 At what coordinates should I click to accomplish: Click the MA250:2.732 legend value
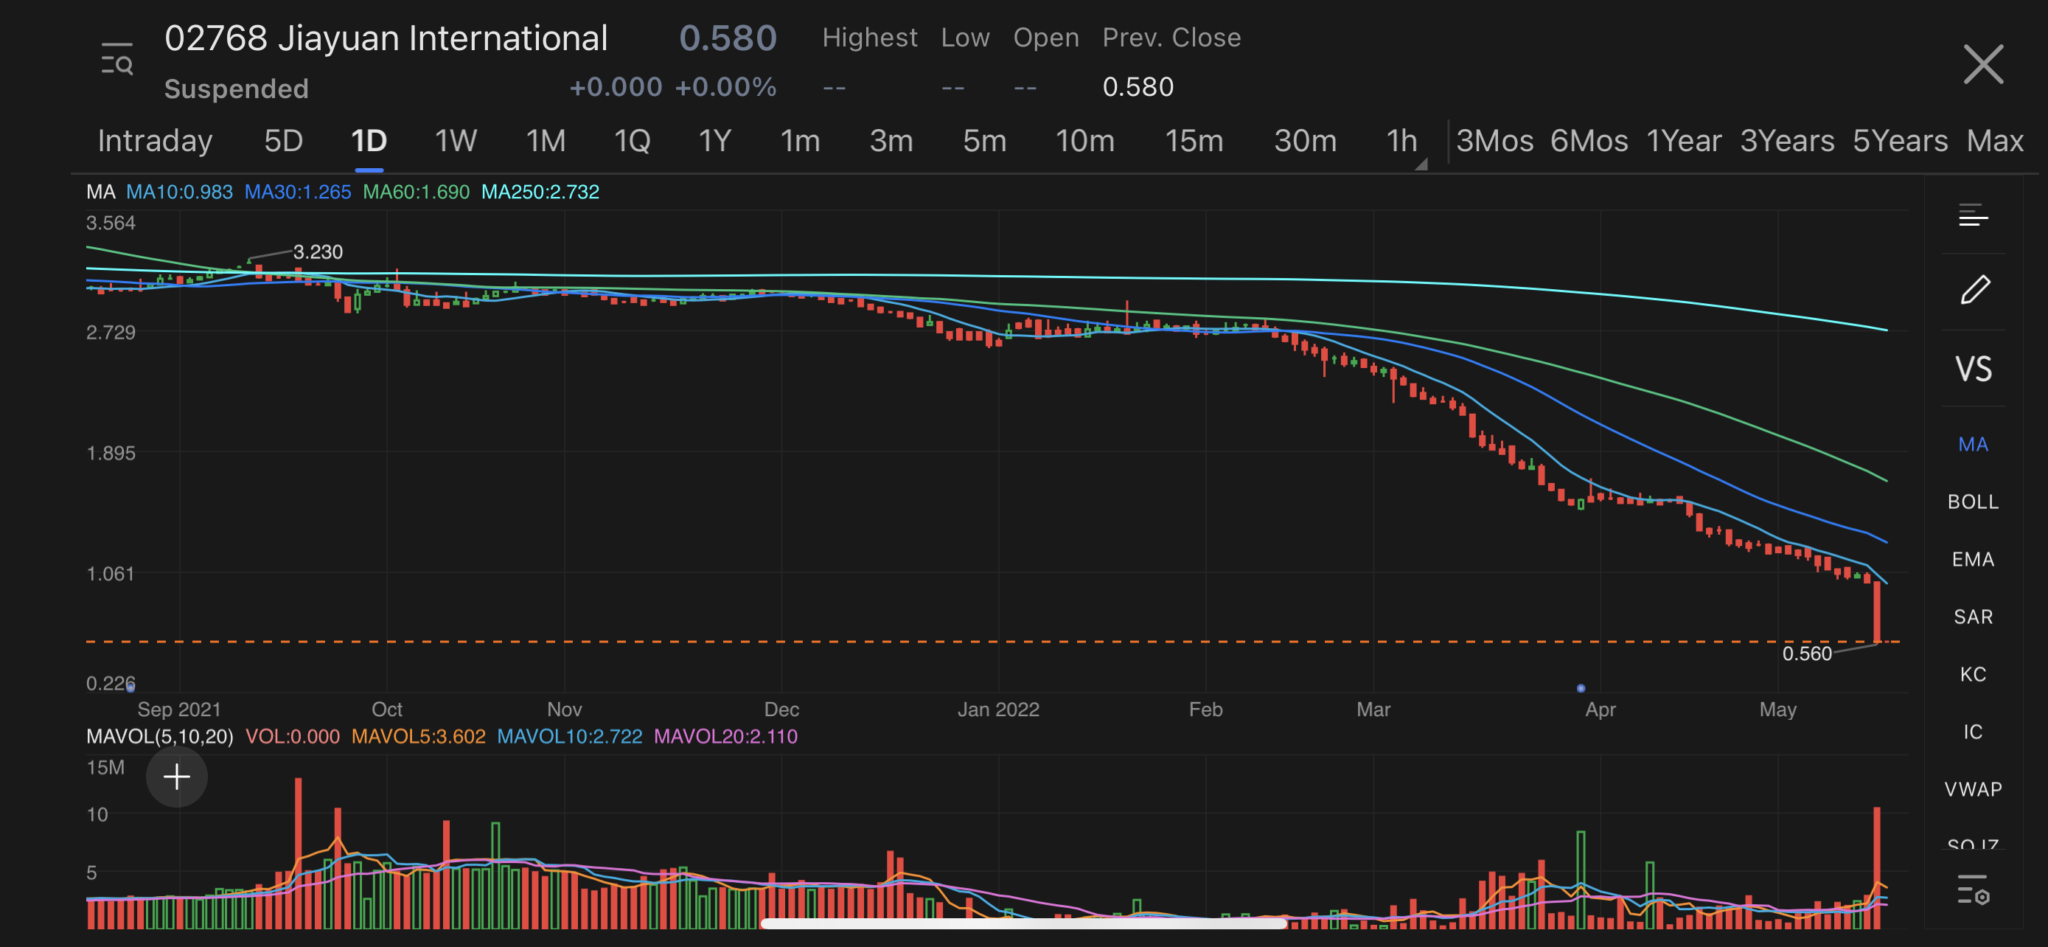540,192
